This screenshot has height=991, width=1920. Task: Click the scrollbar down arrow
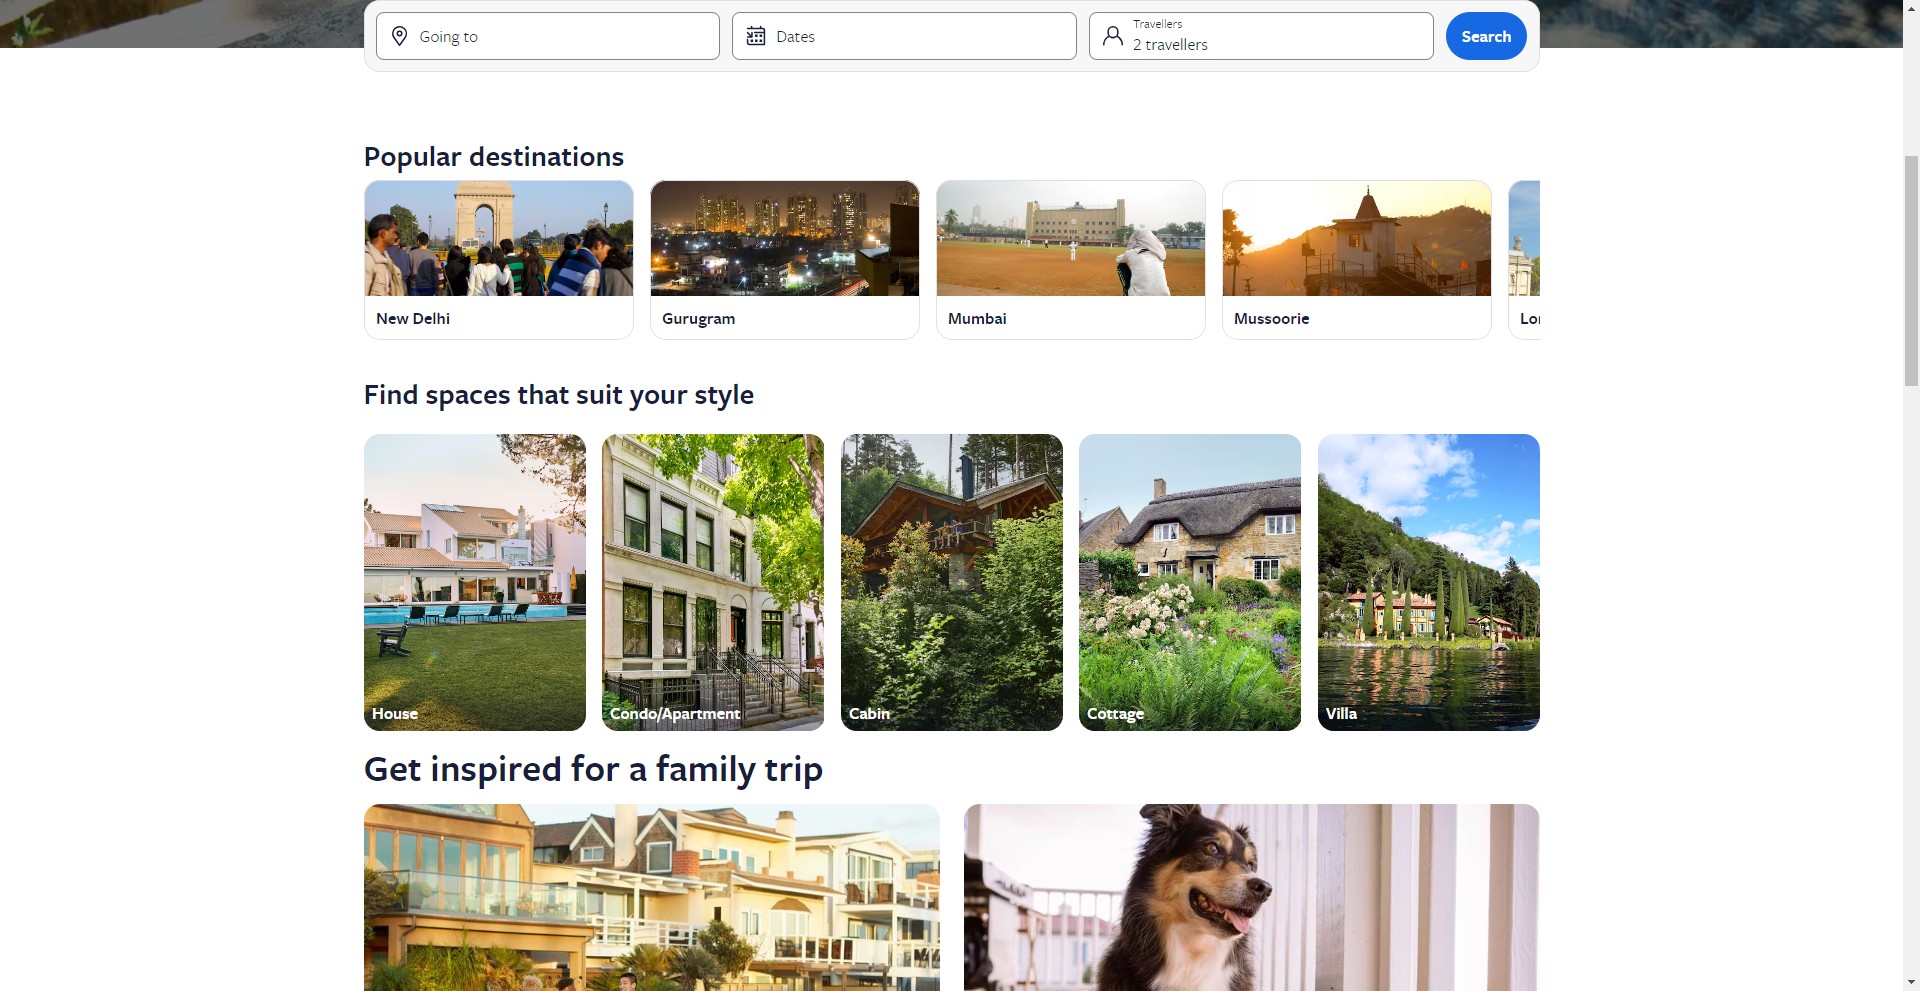point(1911,982)
